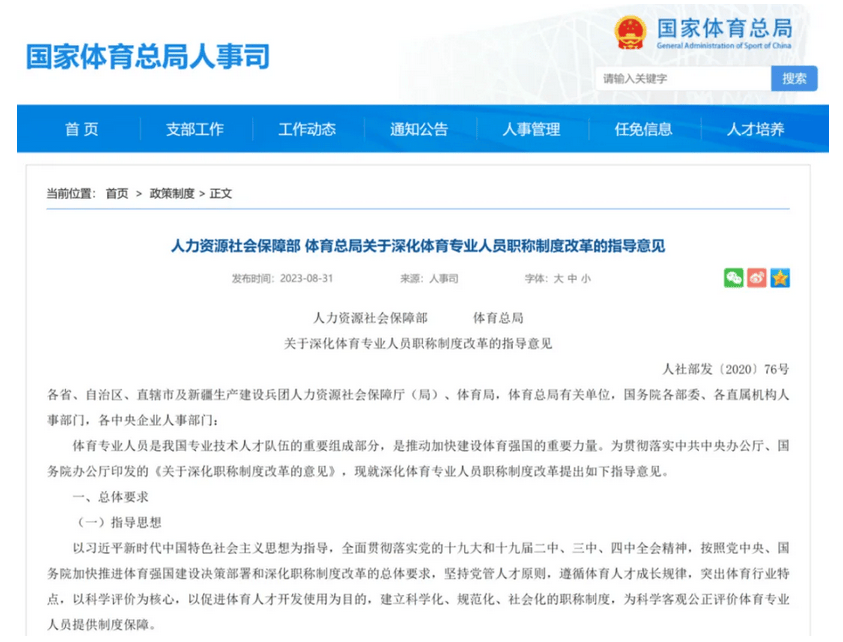Go to 政策制度 in breadcrumb
The image size is (843, 642).
[172, 194]
